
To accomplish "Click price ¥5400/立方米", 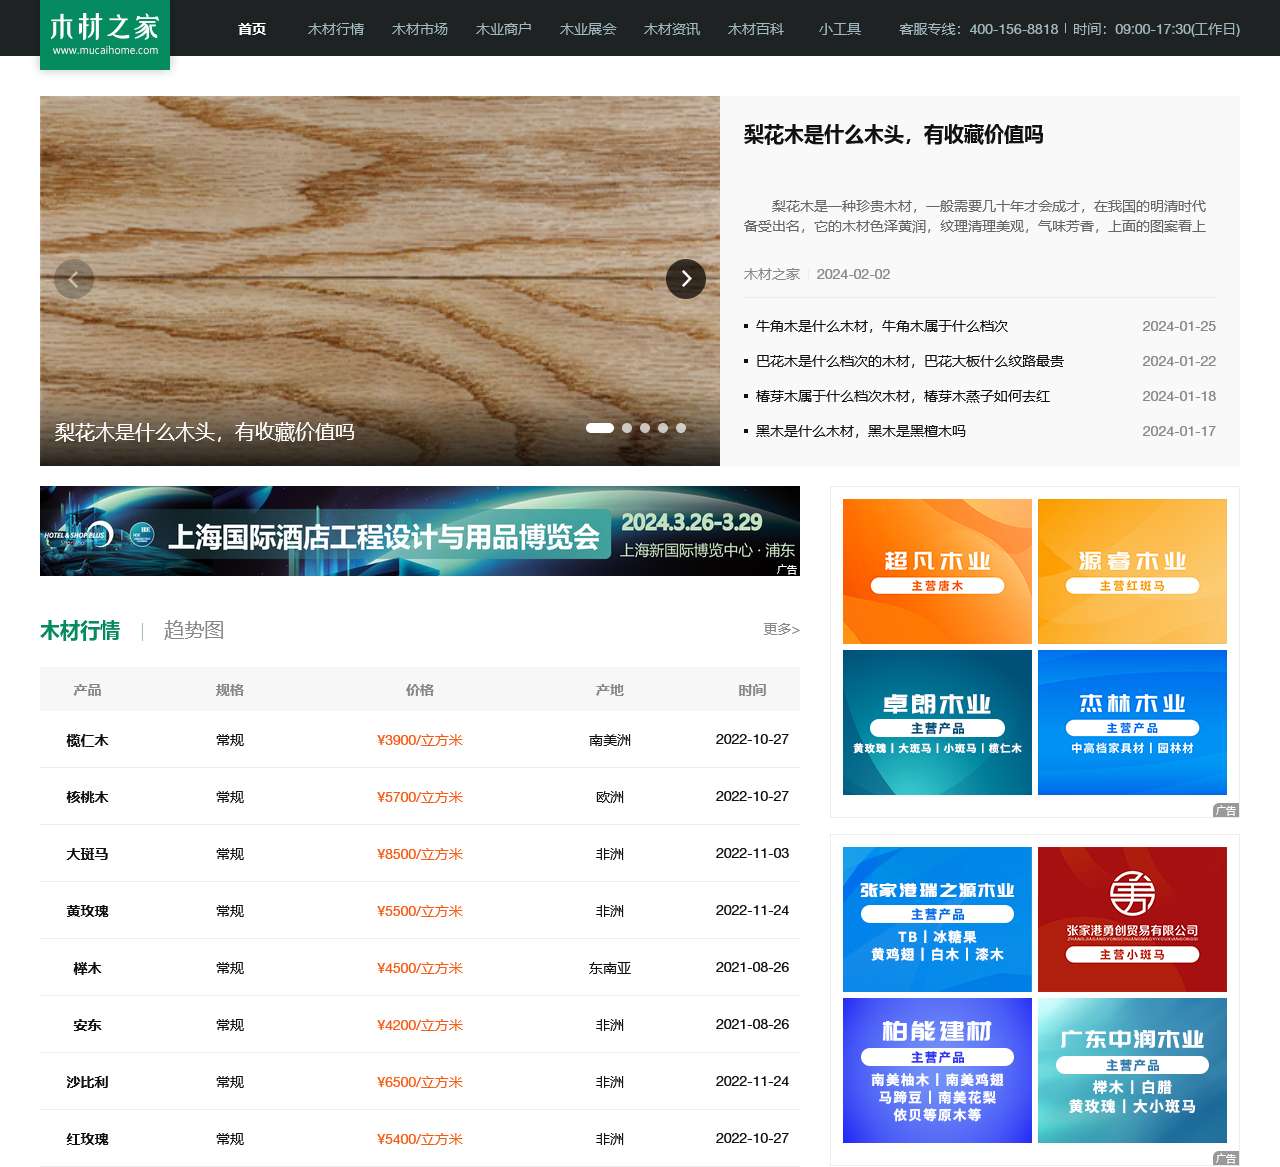I will coord(420,1139).
